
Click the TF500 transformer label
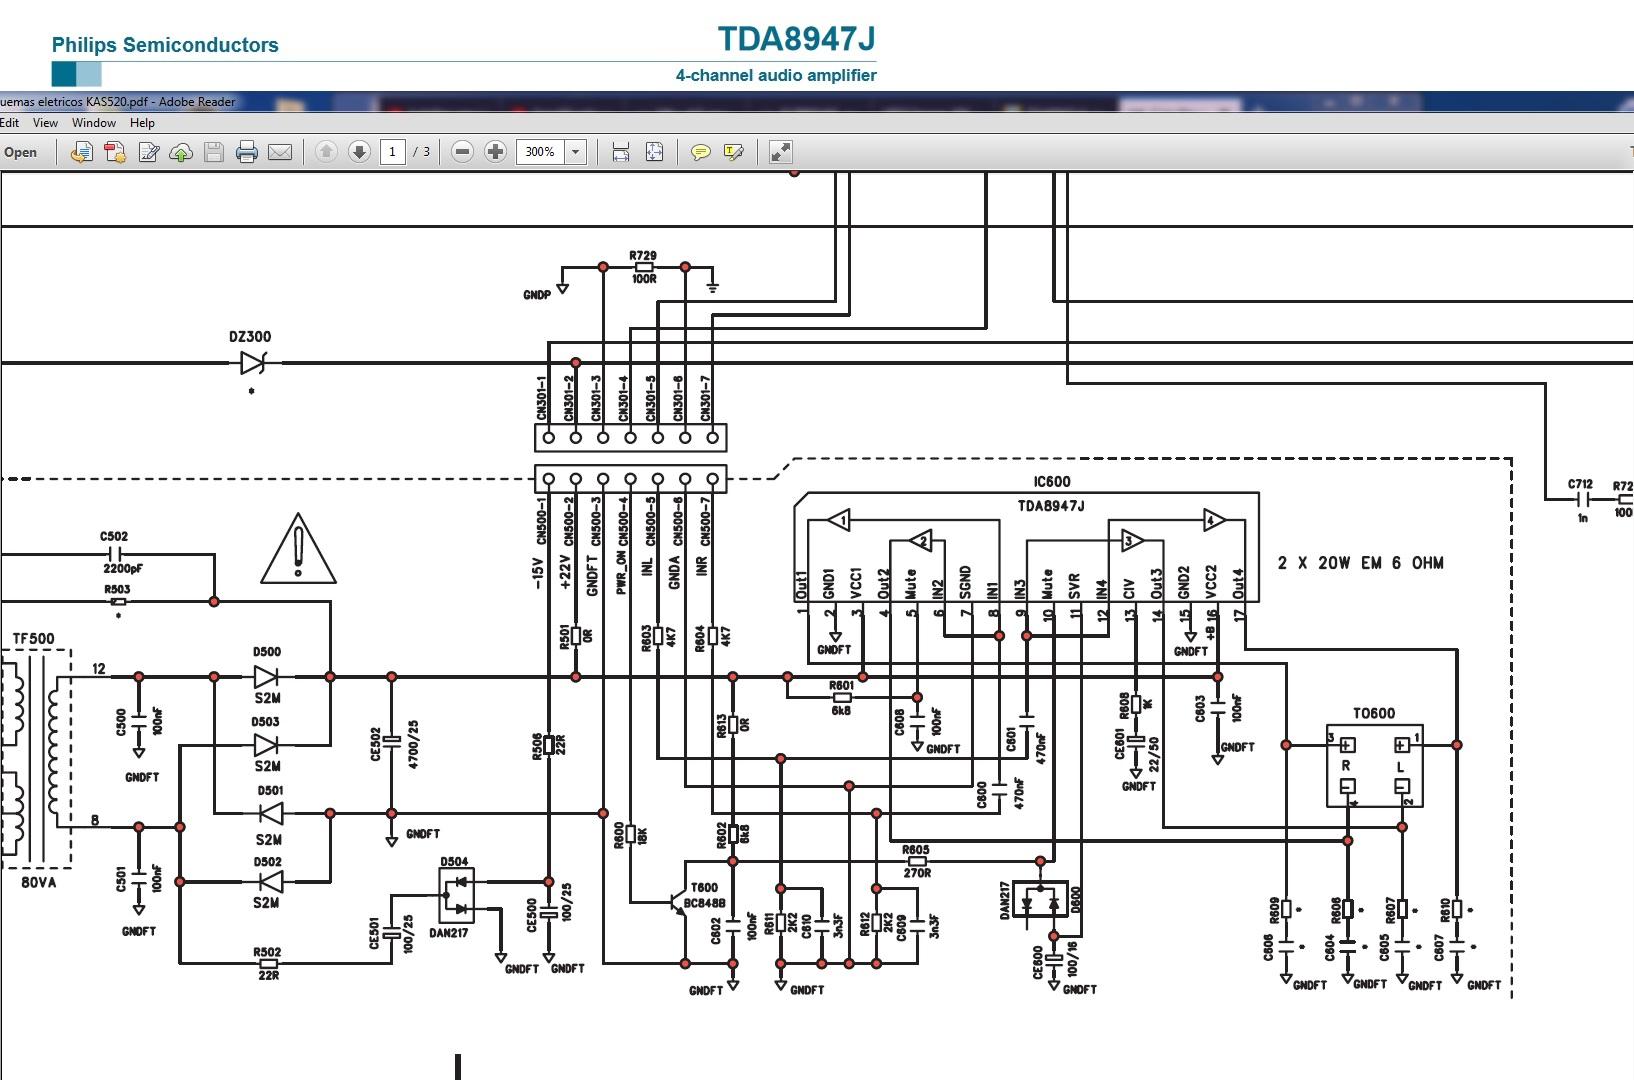pyautogui.click(x=34, y=639)
